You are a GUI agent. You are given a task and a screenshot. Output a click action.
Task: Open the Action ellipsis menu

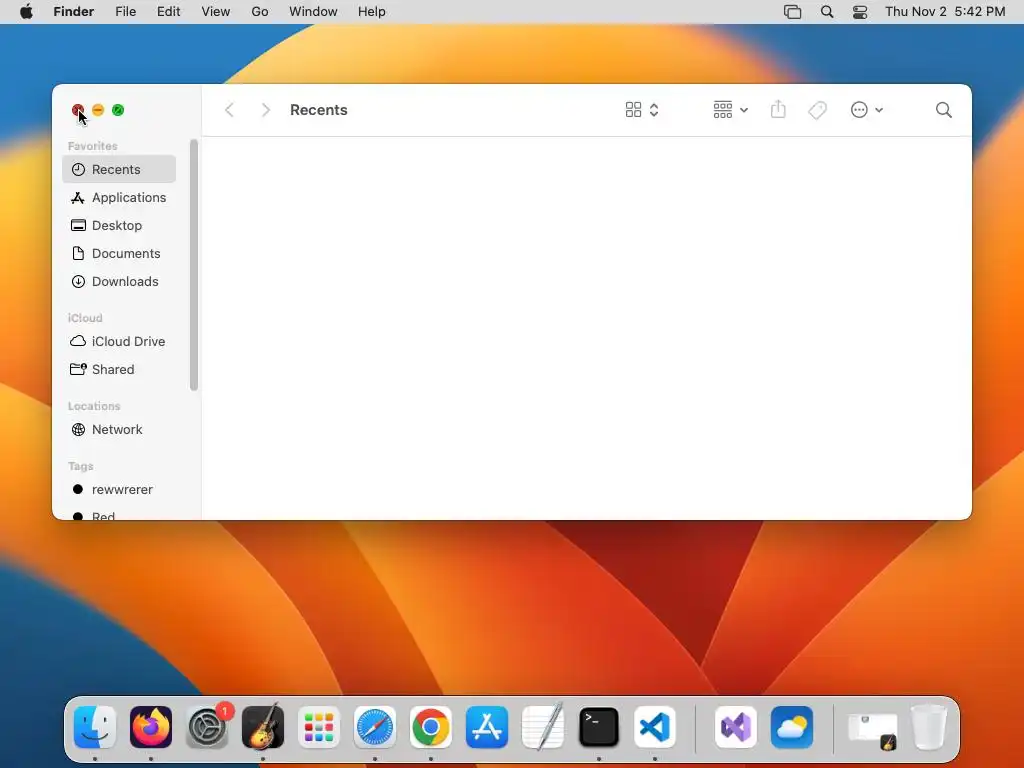point(867,110)
